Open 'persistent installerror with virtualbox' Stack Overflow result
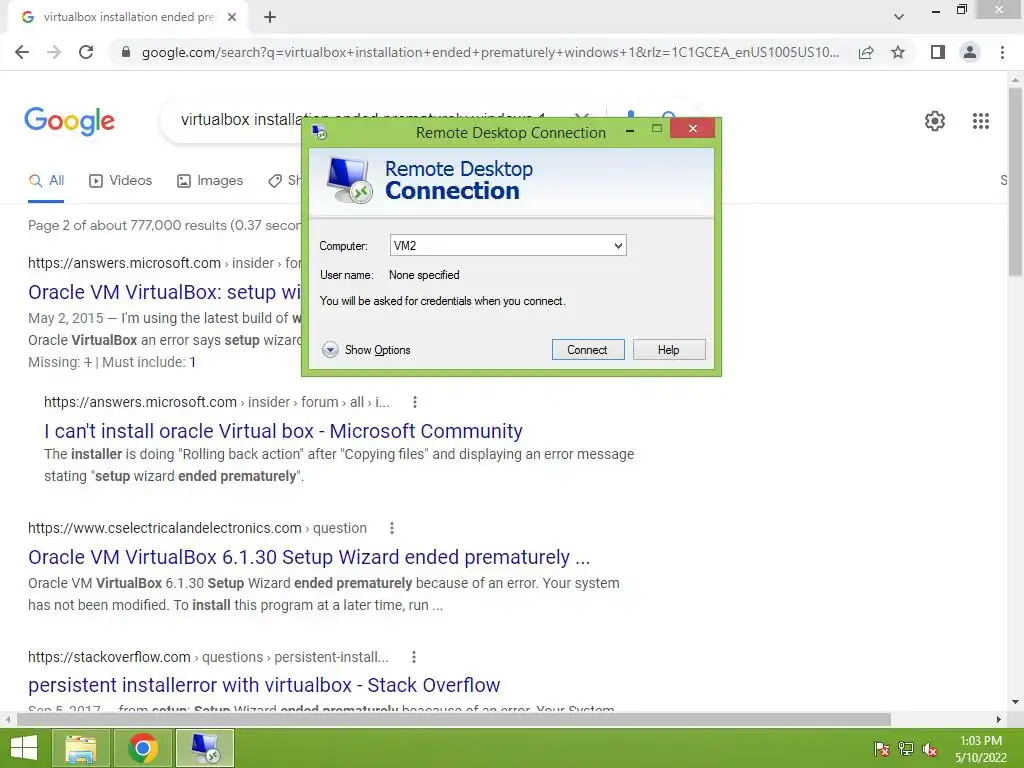Screen dimensions: 1024x768 pyautogui.click(x=264, y=685)
